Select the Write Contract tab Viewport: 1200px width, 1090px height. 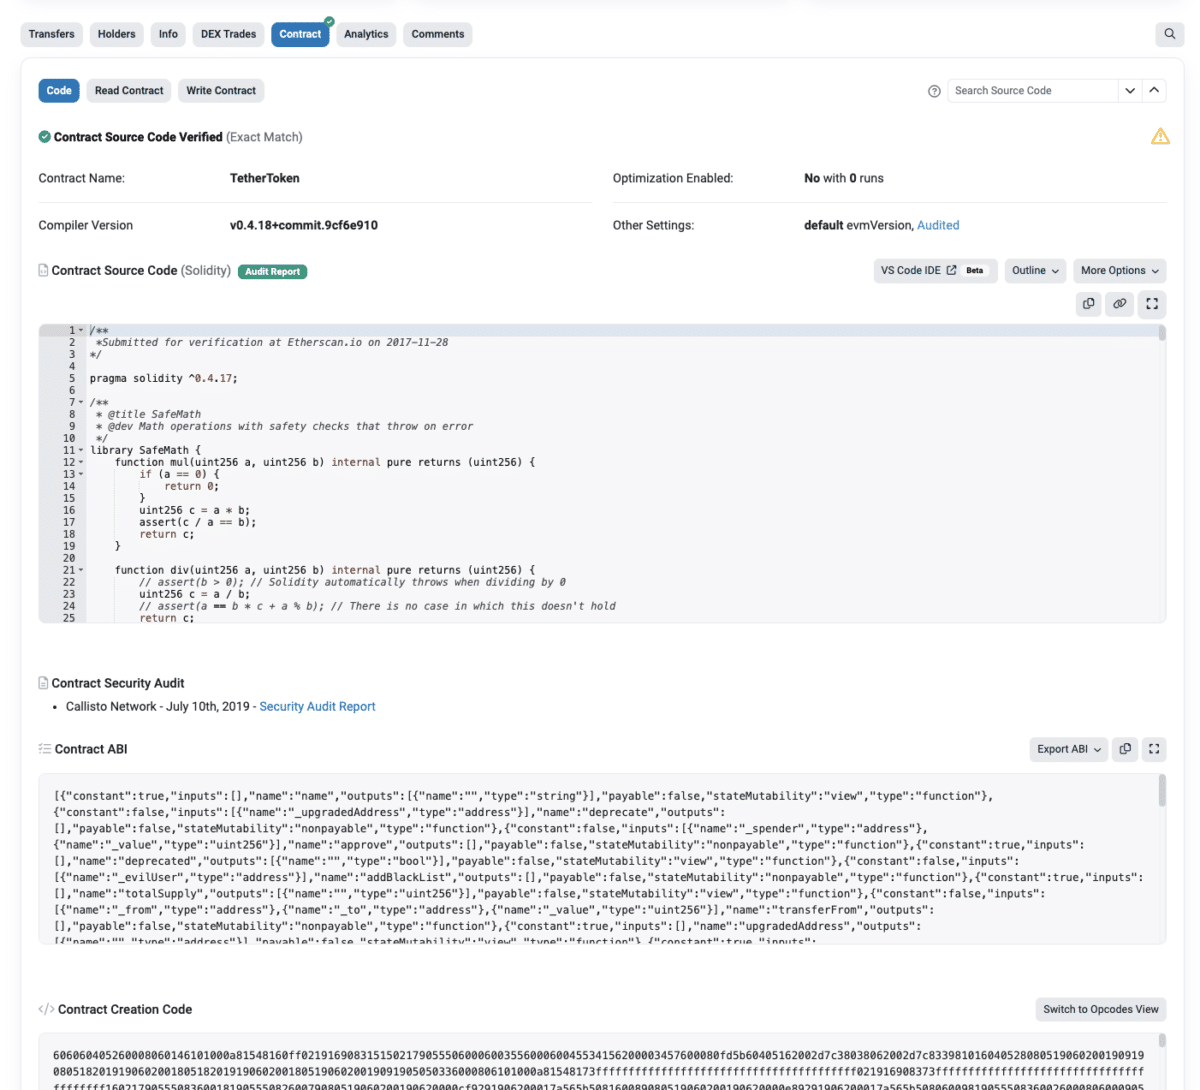click(220, 90)
